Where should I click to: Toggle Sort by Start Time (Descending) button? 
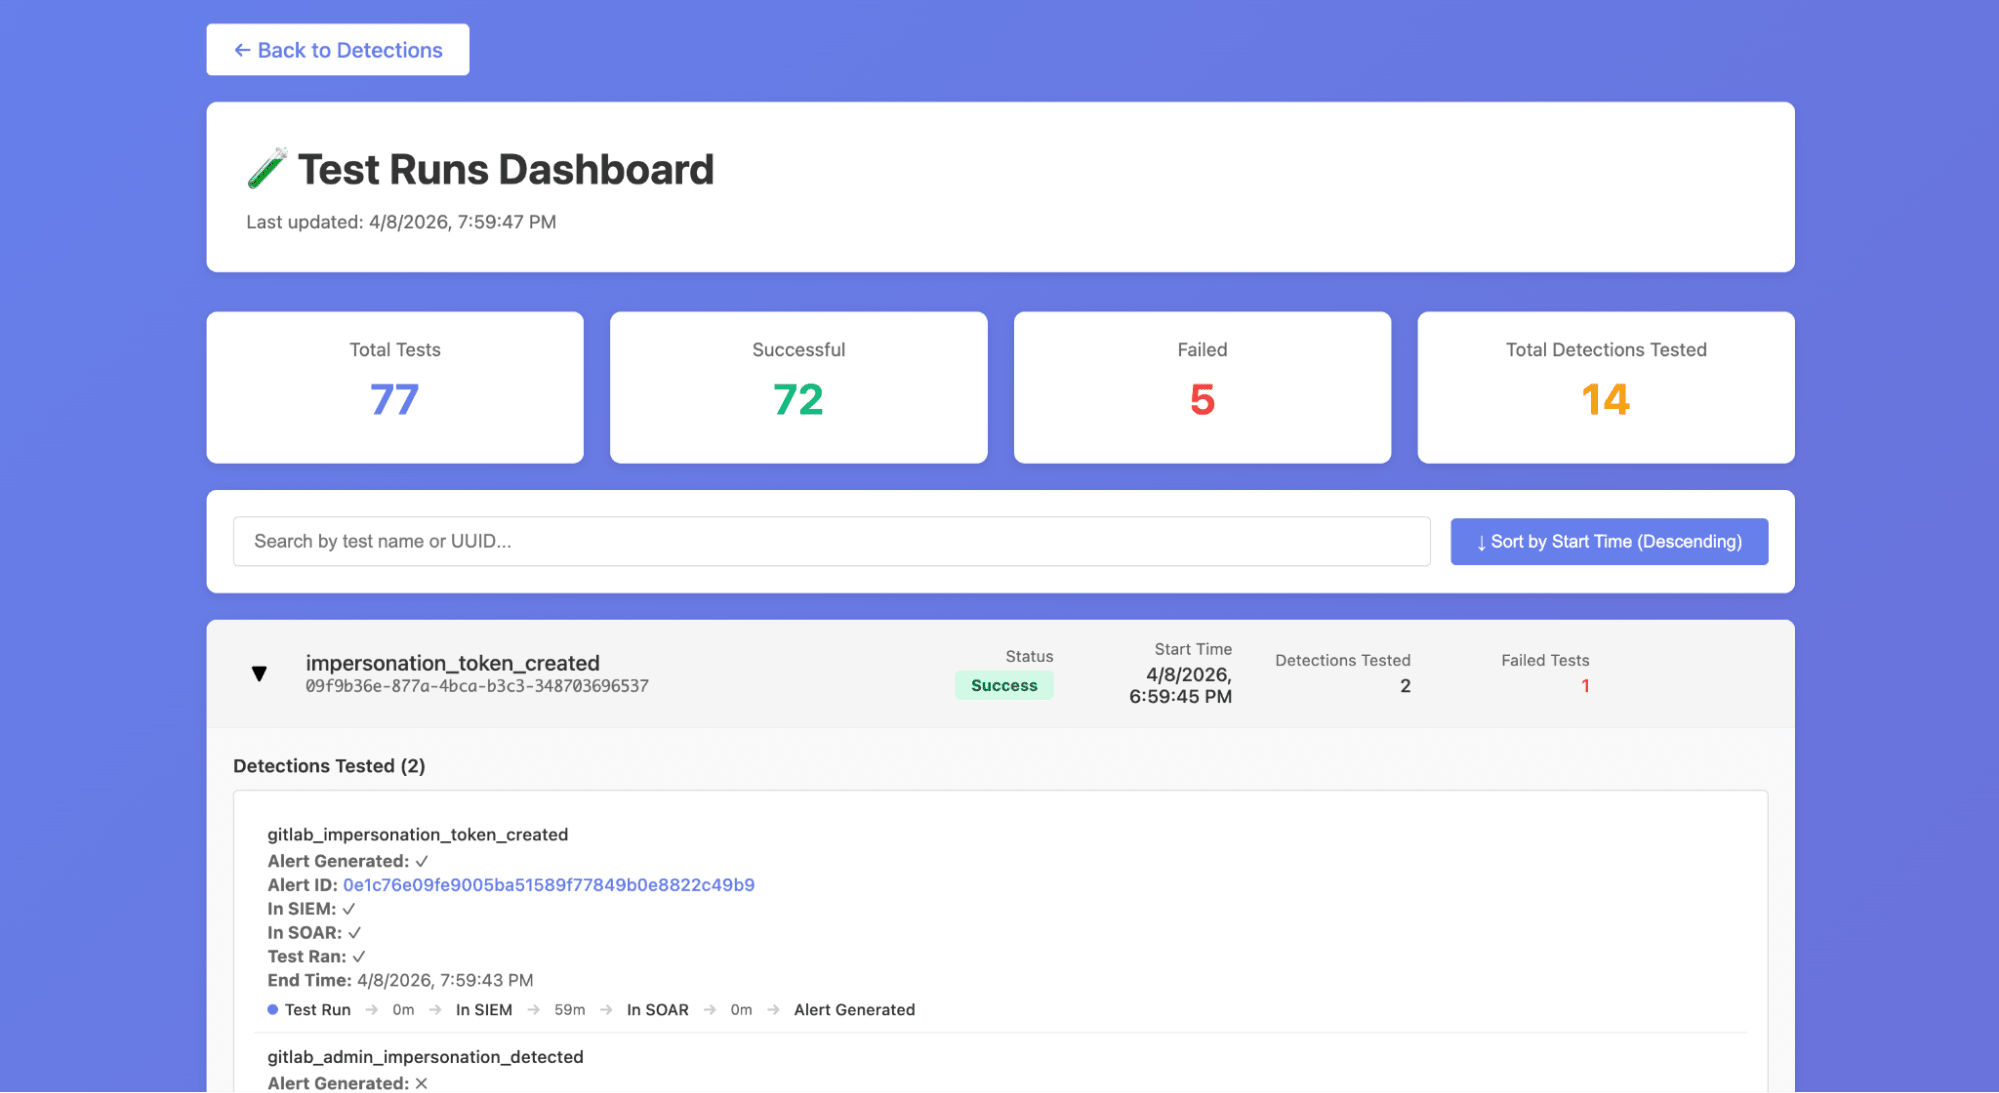[x=1609, y=541]
